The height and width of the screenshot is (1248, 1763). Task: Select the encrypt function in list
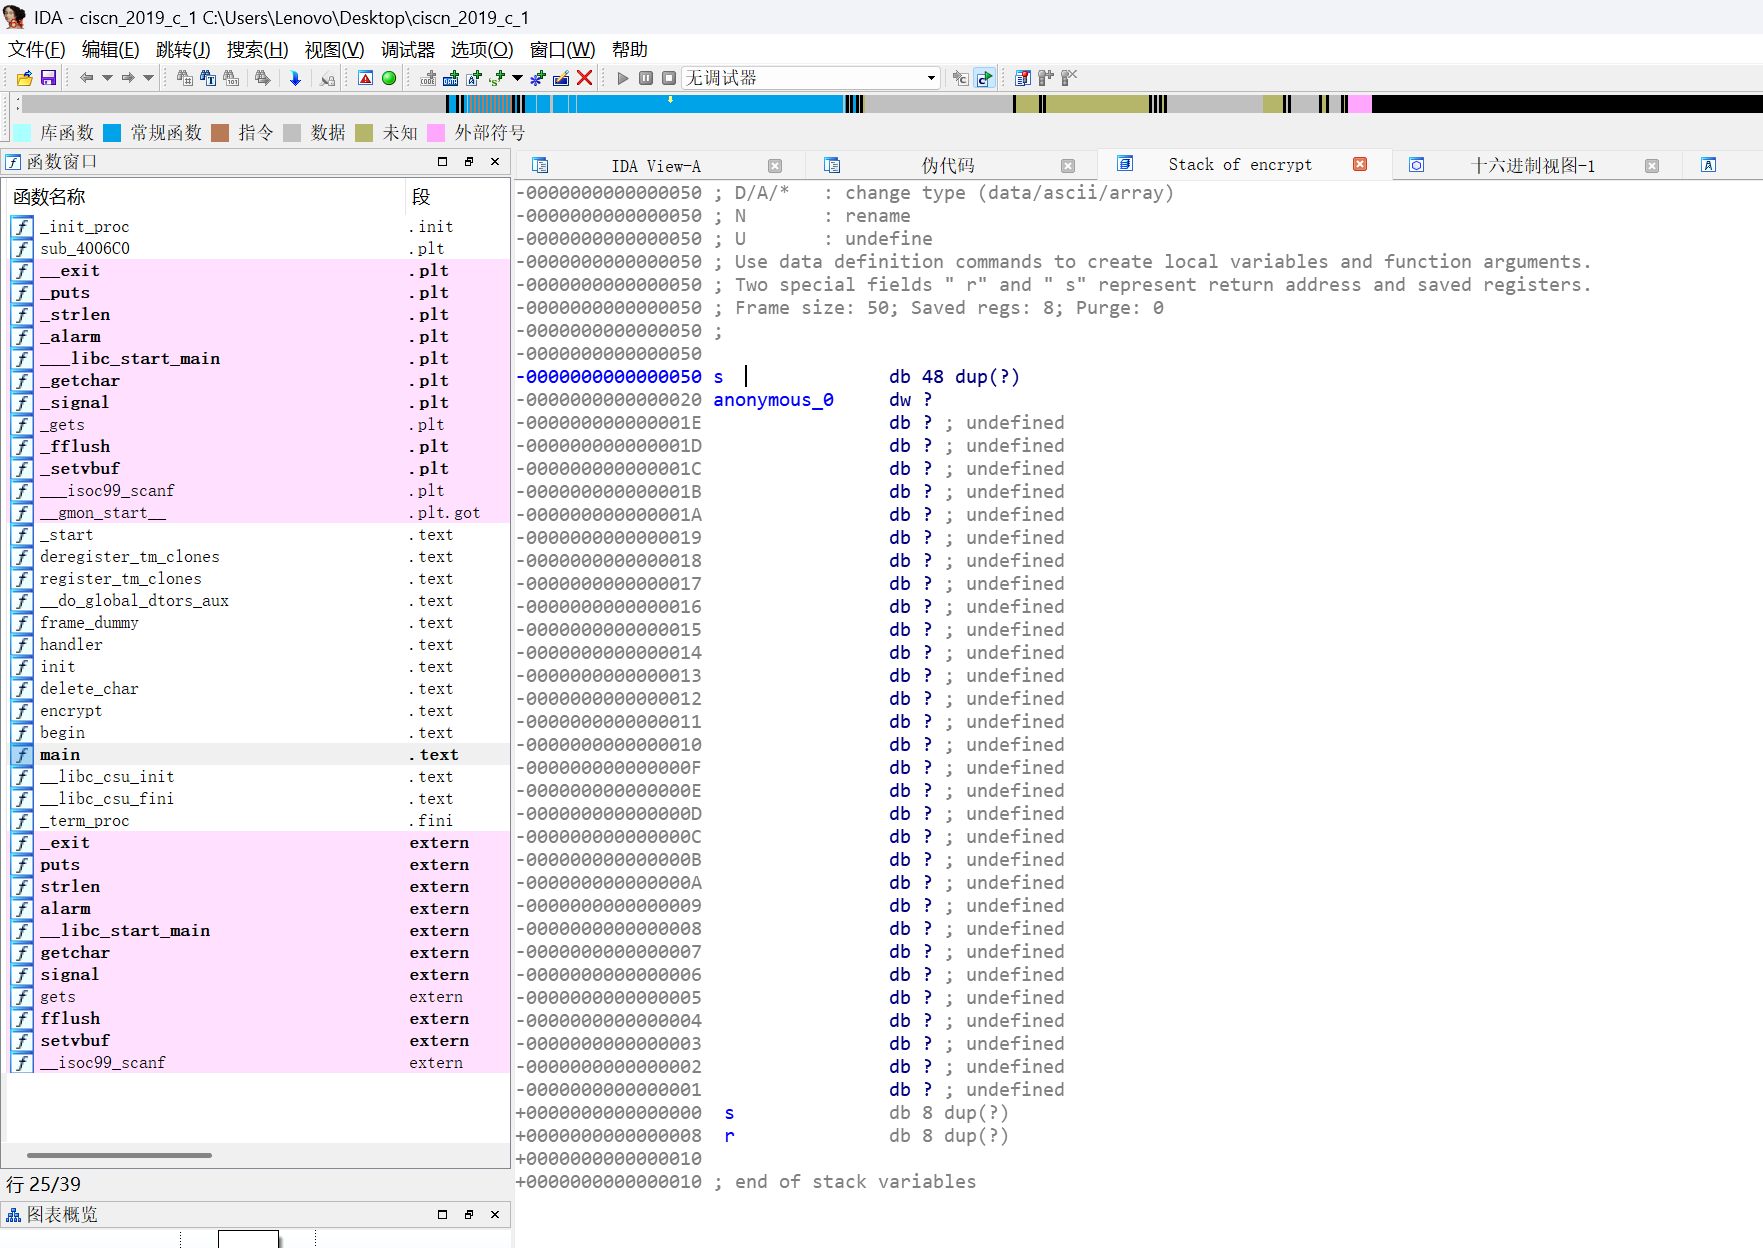pos(71,711)
